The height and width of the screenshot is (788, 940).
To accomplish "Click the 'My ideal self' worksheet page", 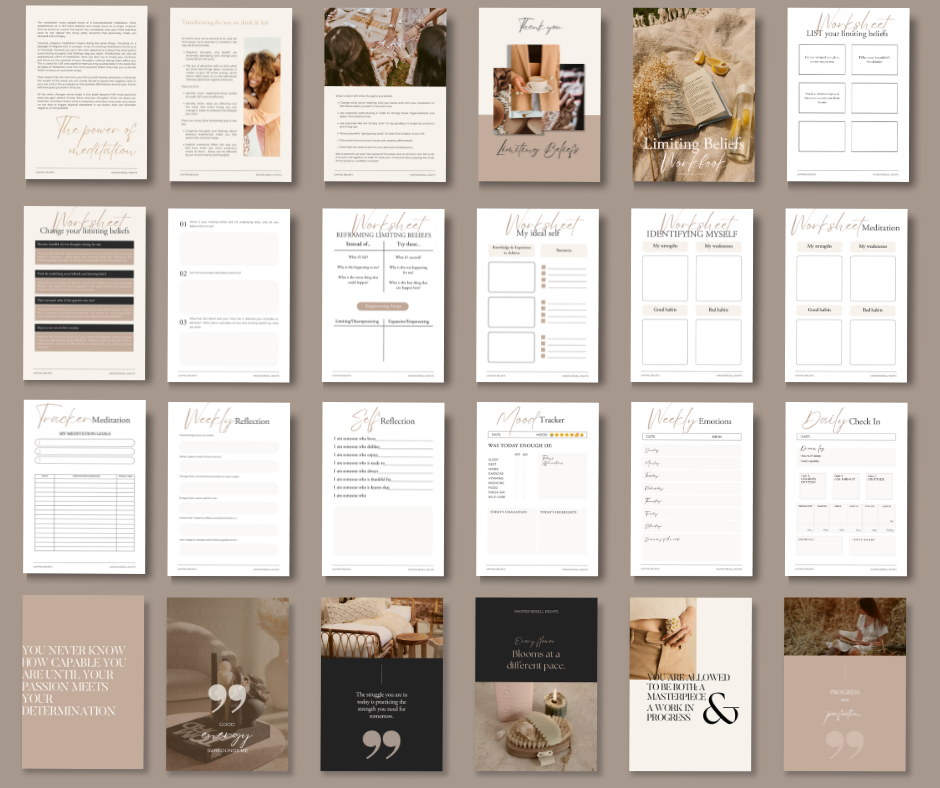I will click(x=538, y=295).
